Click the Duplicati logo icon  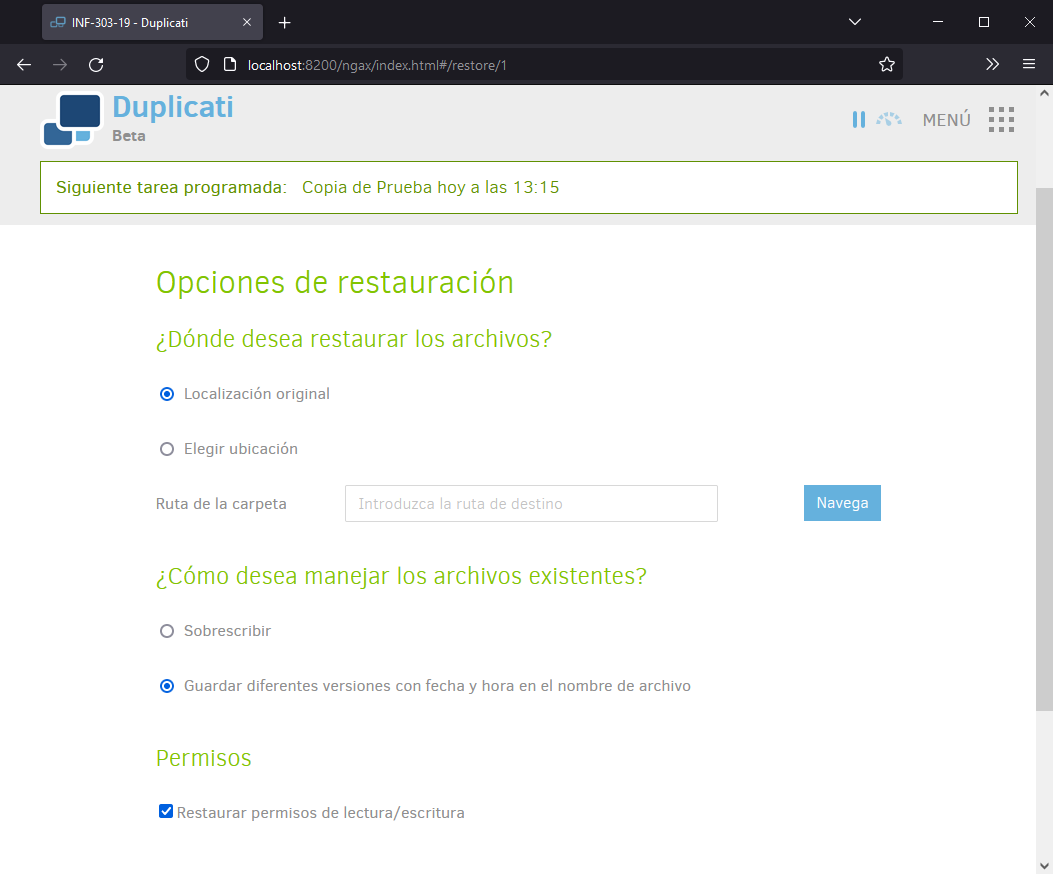pos(71,119)
